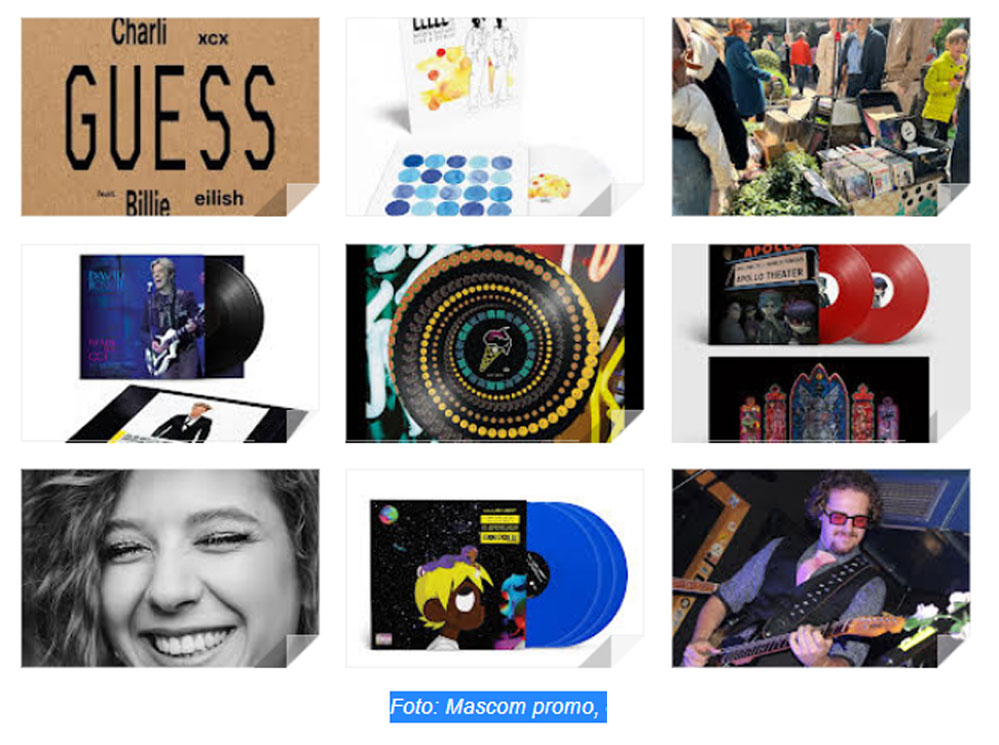Click page-curl corner on zoetrope disc image
This screenshot has width=999, height=745.
tap(627, 426)
